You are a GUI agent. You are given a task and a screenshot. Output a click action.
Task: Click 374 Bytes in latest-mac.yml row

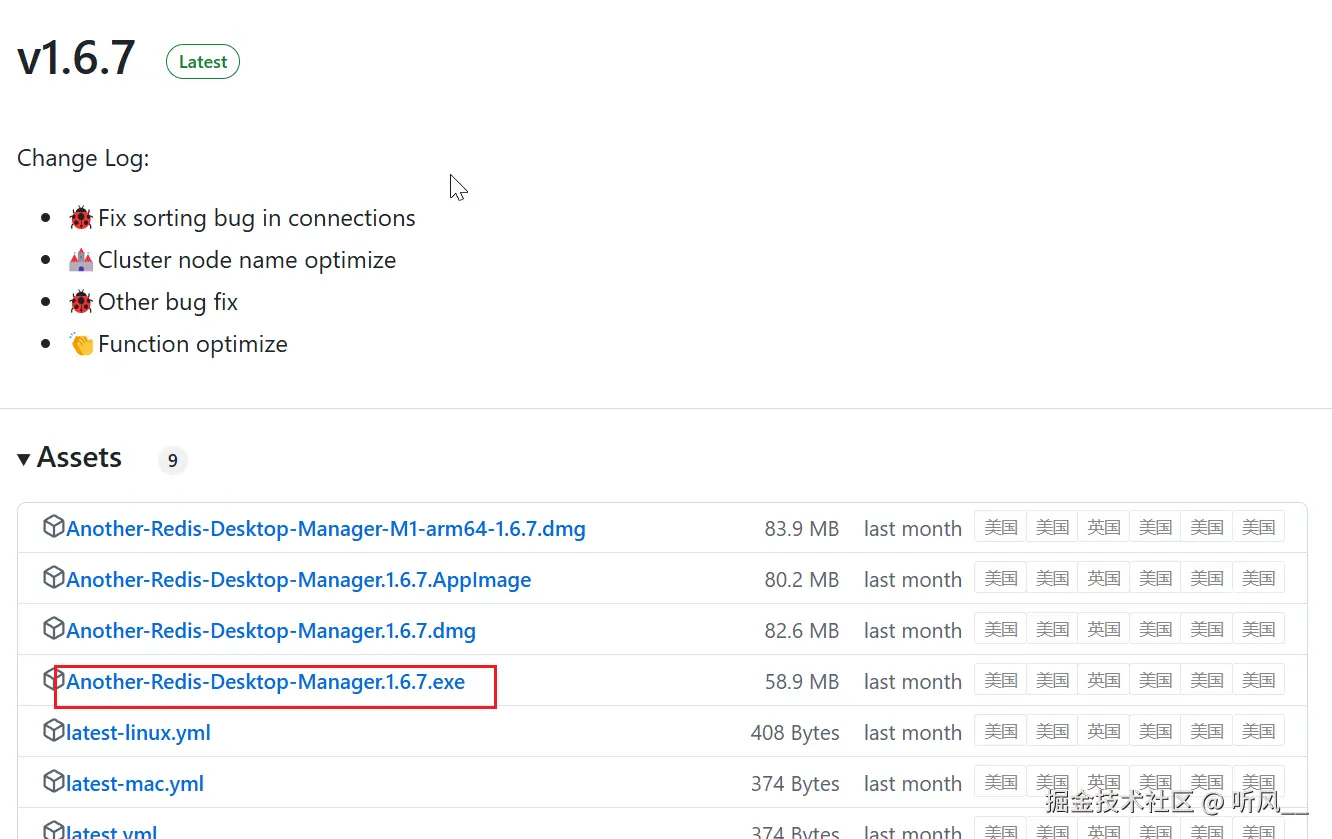(795, 784)
